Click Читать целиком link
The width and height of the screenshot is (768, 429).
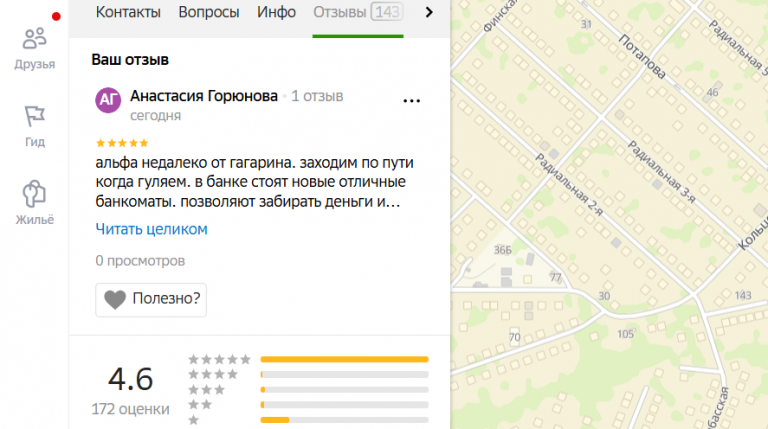[x=151, y=229]
